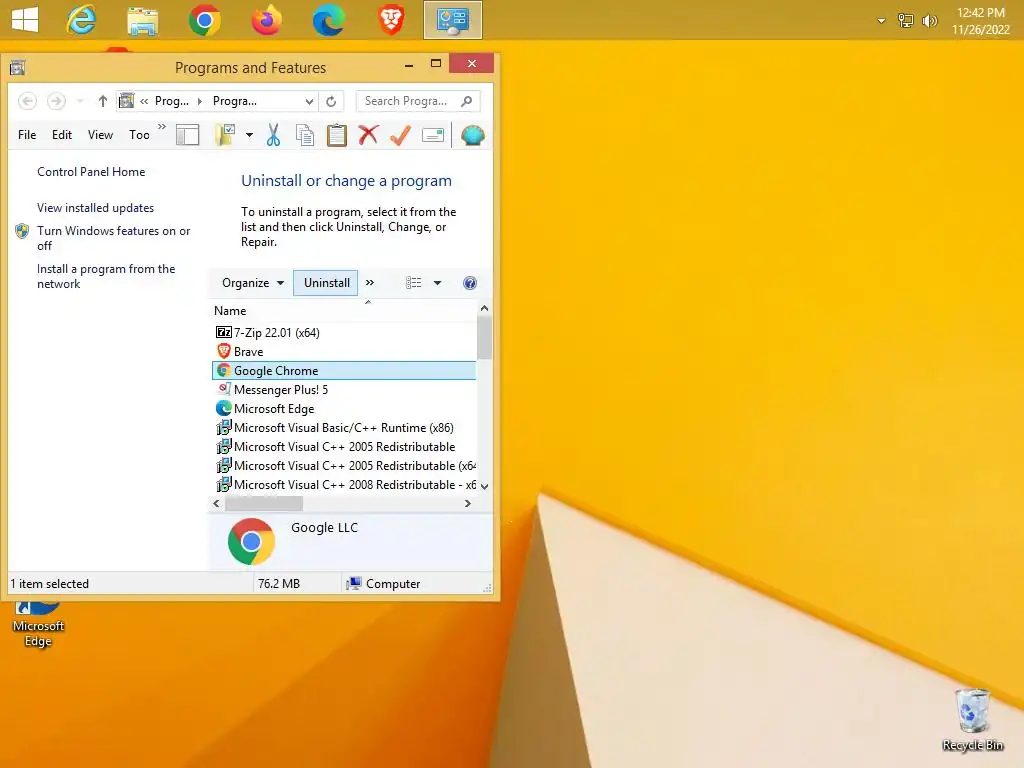
Task: Click the Paste clipboard toolbar icon
Action: click(336, 135)
